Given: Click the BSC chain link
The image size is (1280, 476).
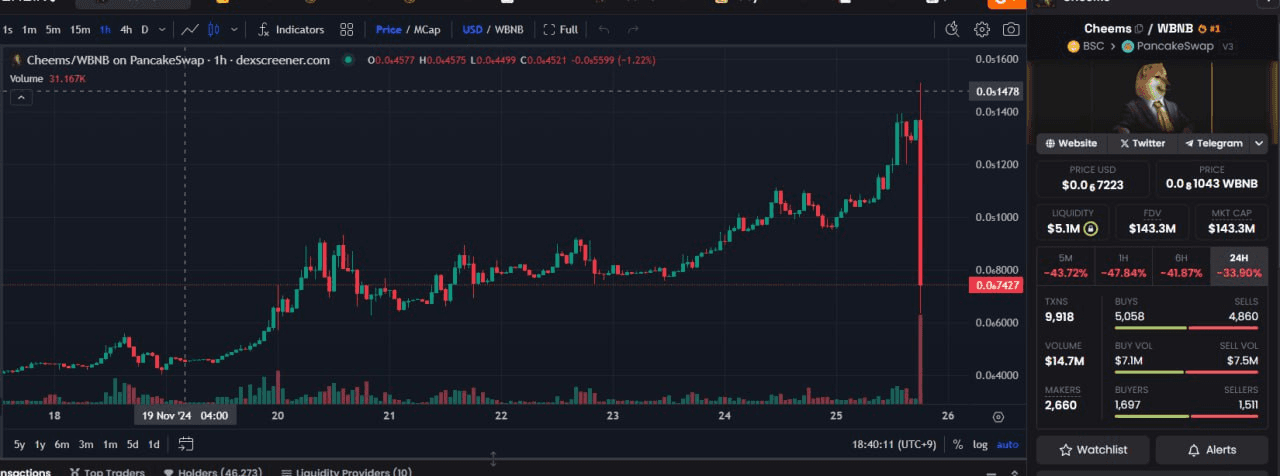Looking at the screenshot, I should point(1085,46).
